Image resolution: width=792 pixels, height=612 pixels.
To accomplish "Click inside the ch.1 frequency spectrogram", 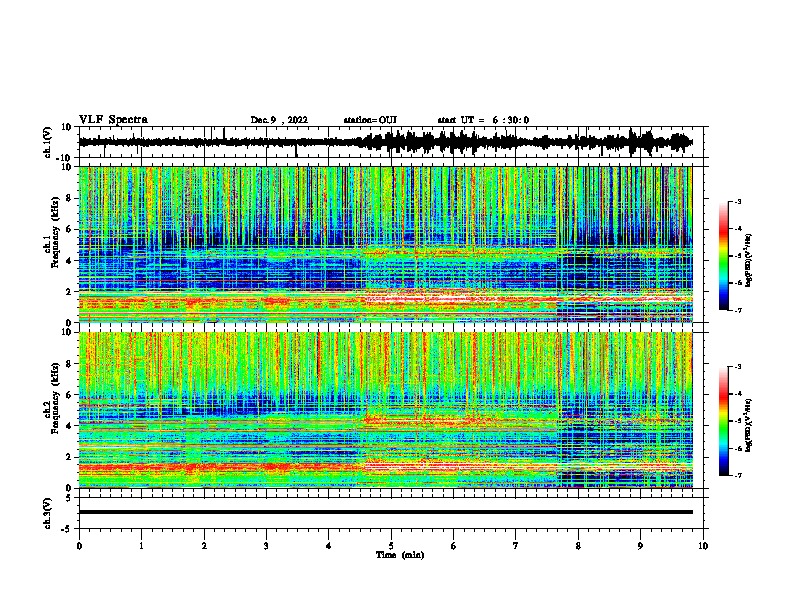I will [x=386, y=244].
